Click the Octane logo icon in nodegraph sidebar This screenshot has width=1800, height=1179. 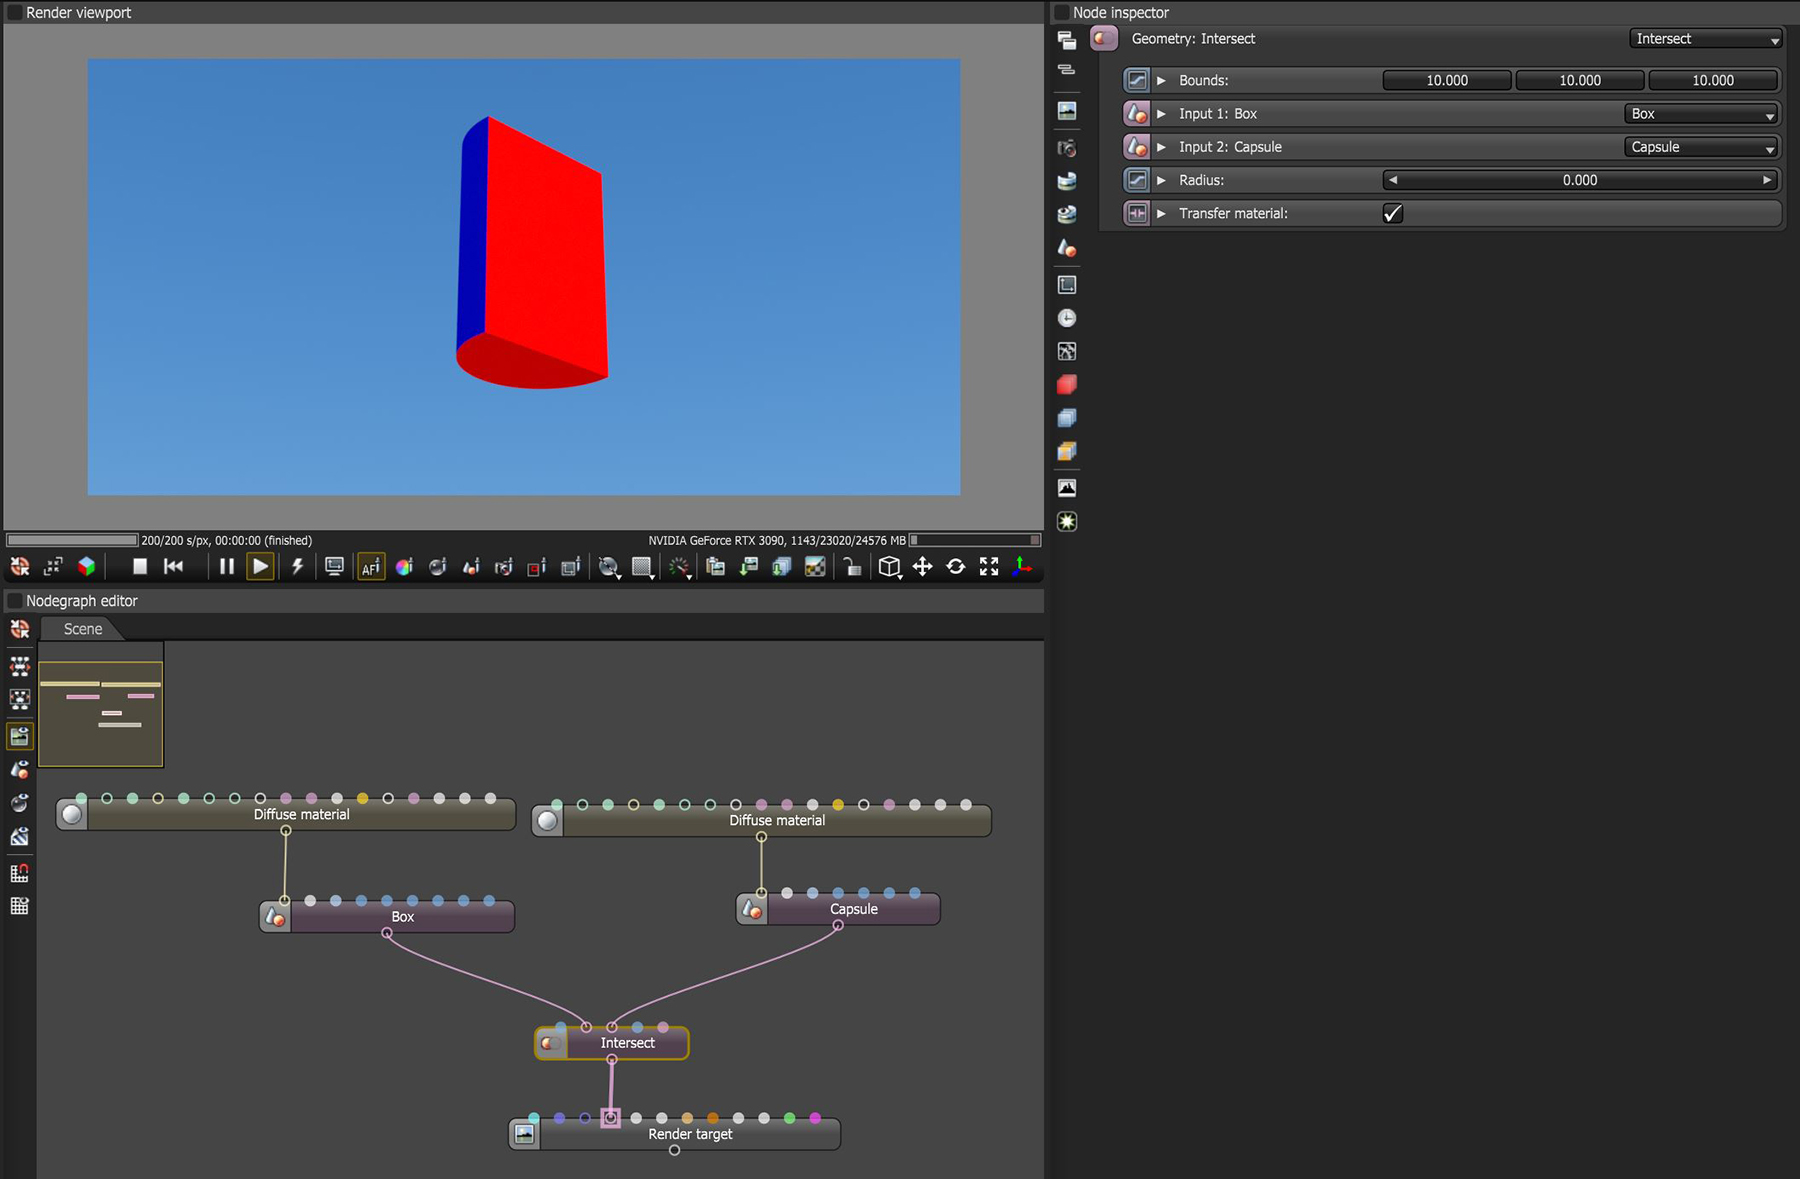click(19, 629)
